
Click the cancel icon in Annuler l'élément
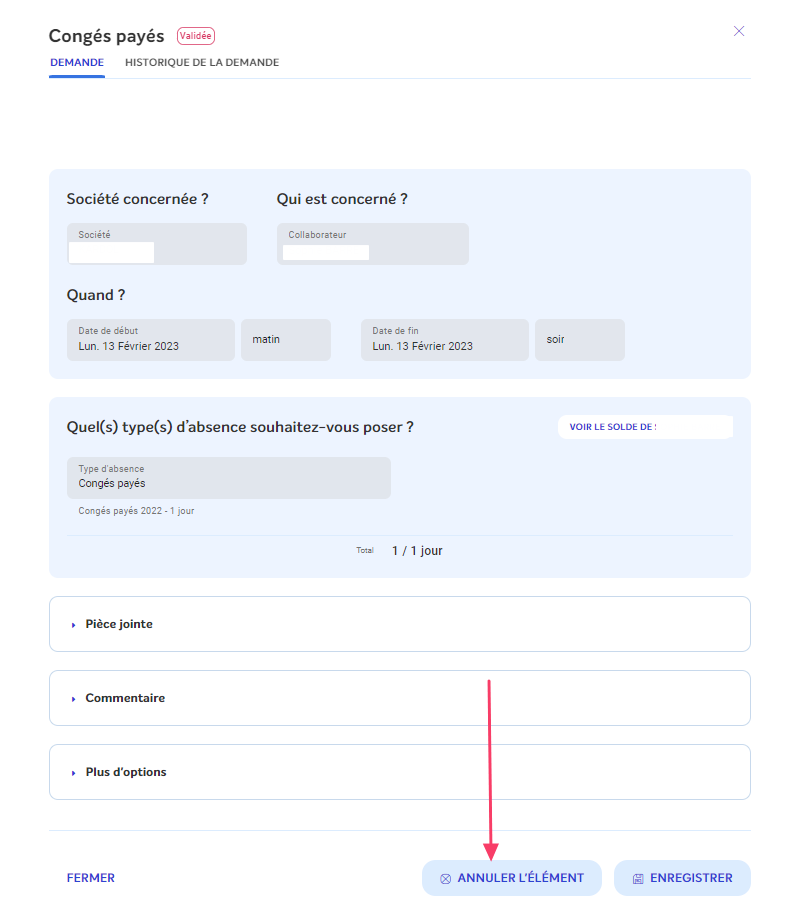445,879
